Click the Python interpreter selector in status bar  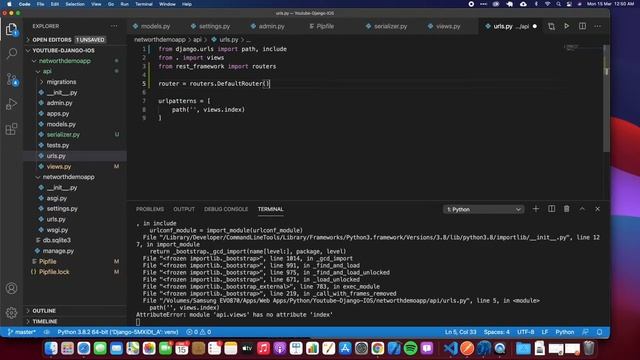pyautogui.click(x=118, y=332)
